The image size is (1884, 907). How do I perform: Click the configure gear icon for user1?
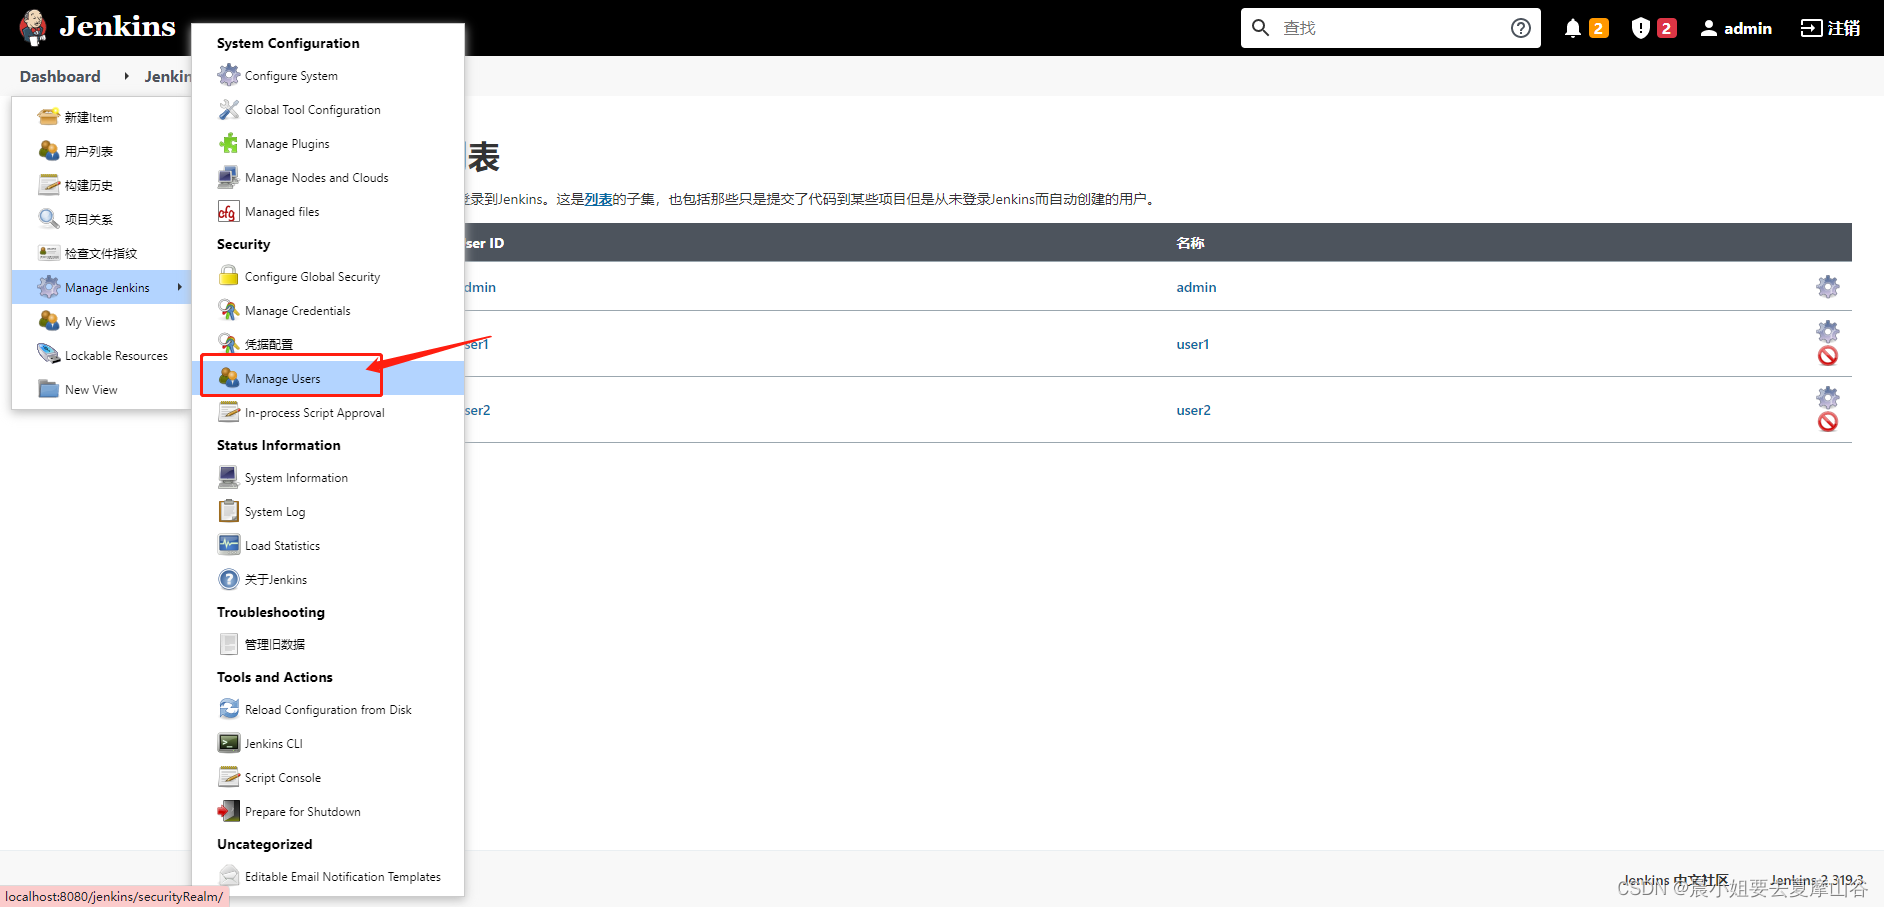pos(1828,331)
